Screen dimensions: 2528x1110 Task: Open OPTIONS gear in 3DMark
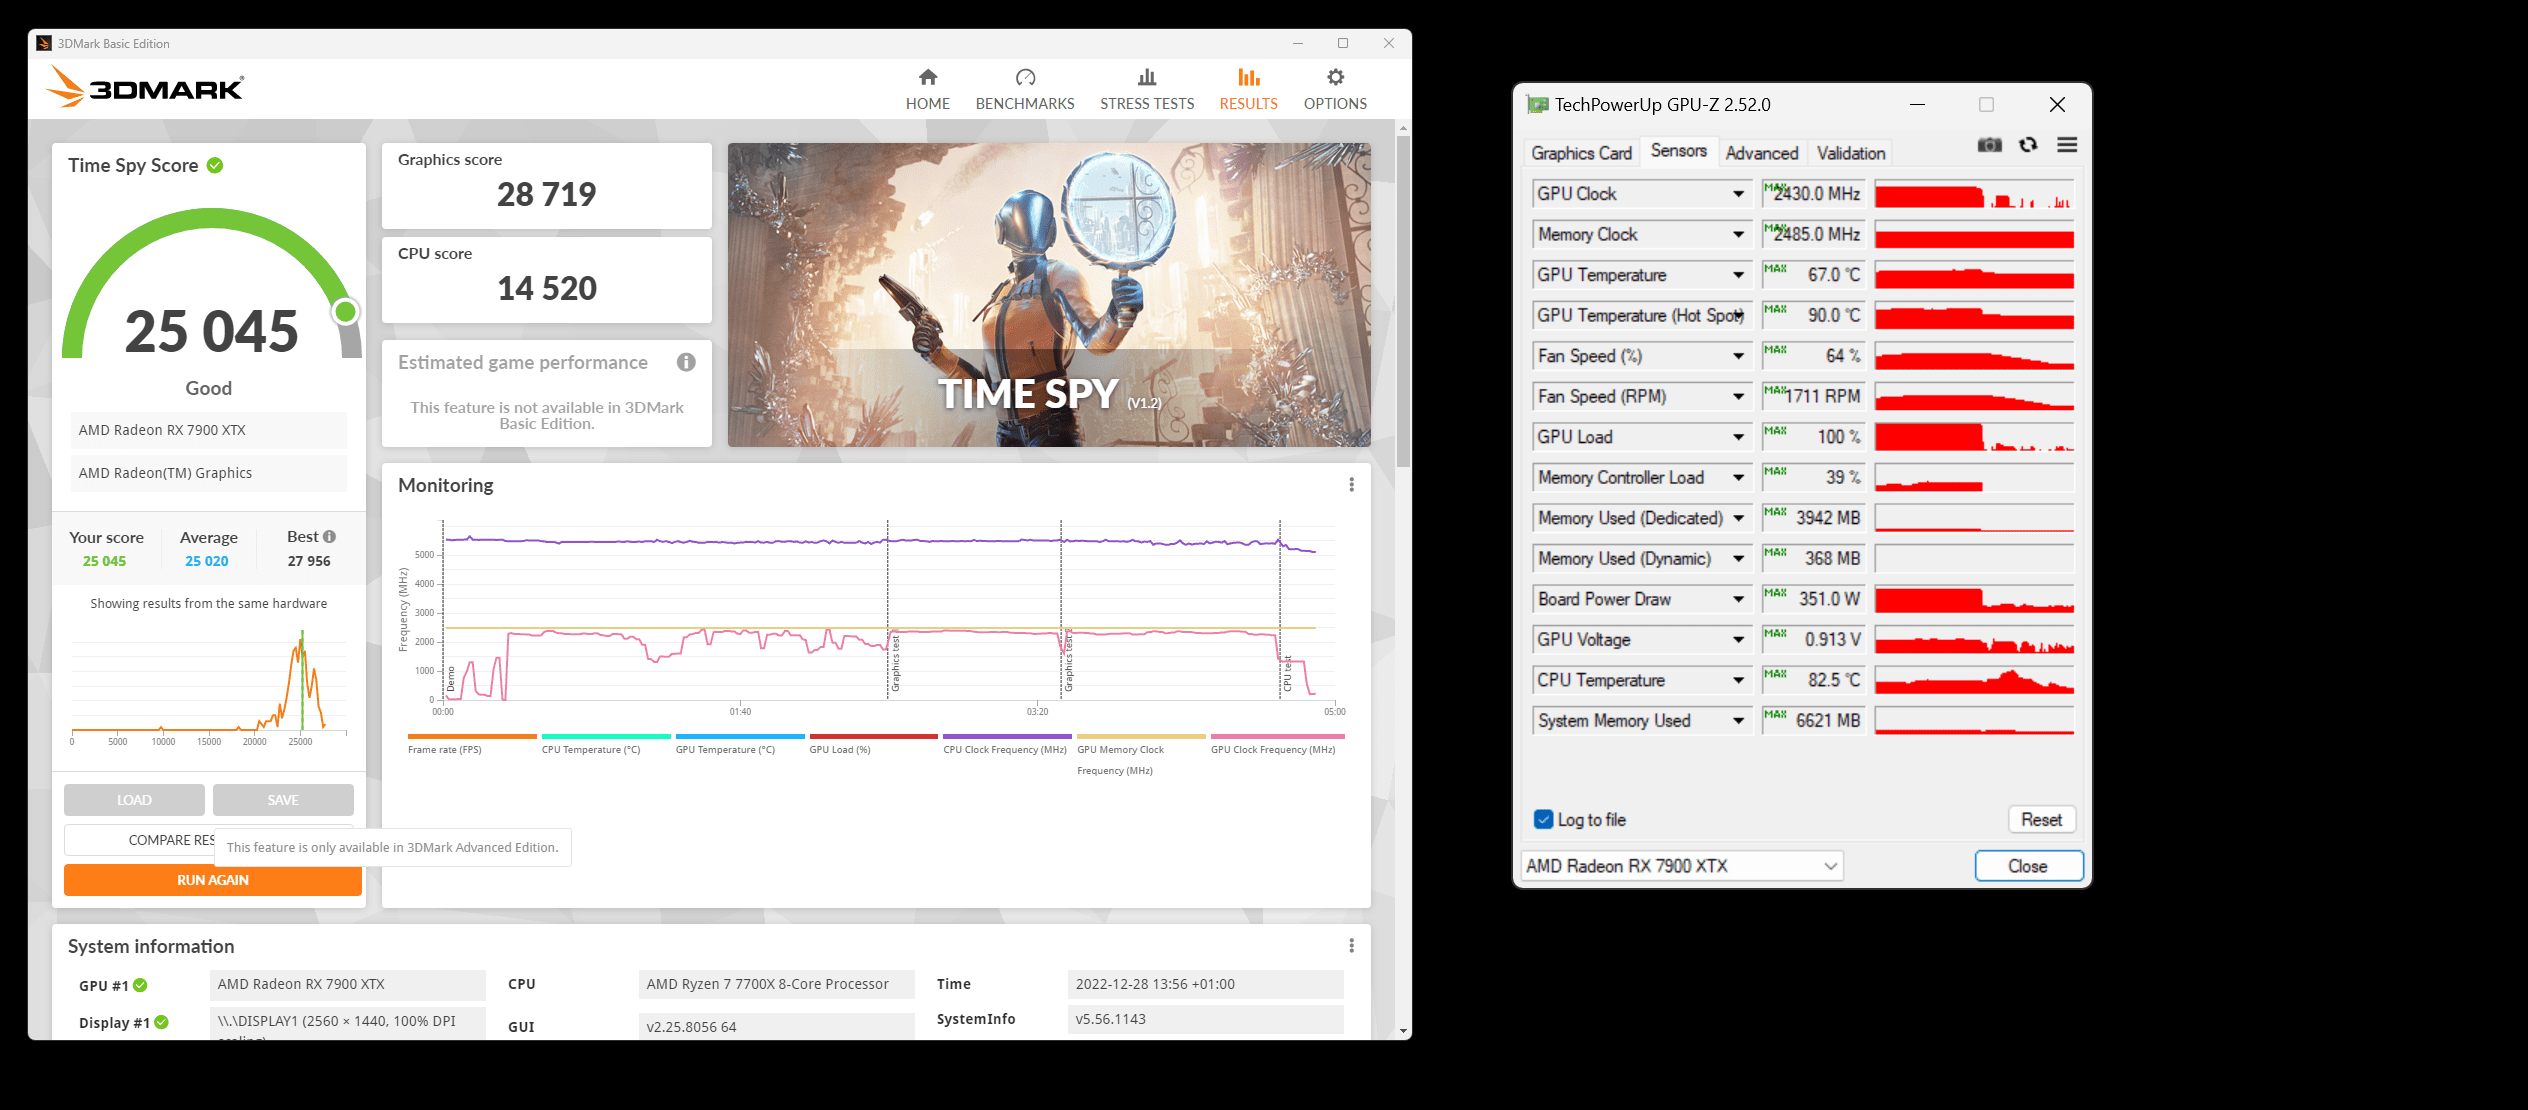coord(1335,89)
